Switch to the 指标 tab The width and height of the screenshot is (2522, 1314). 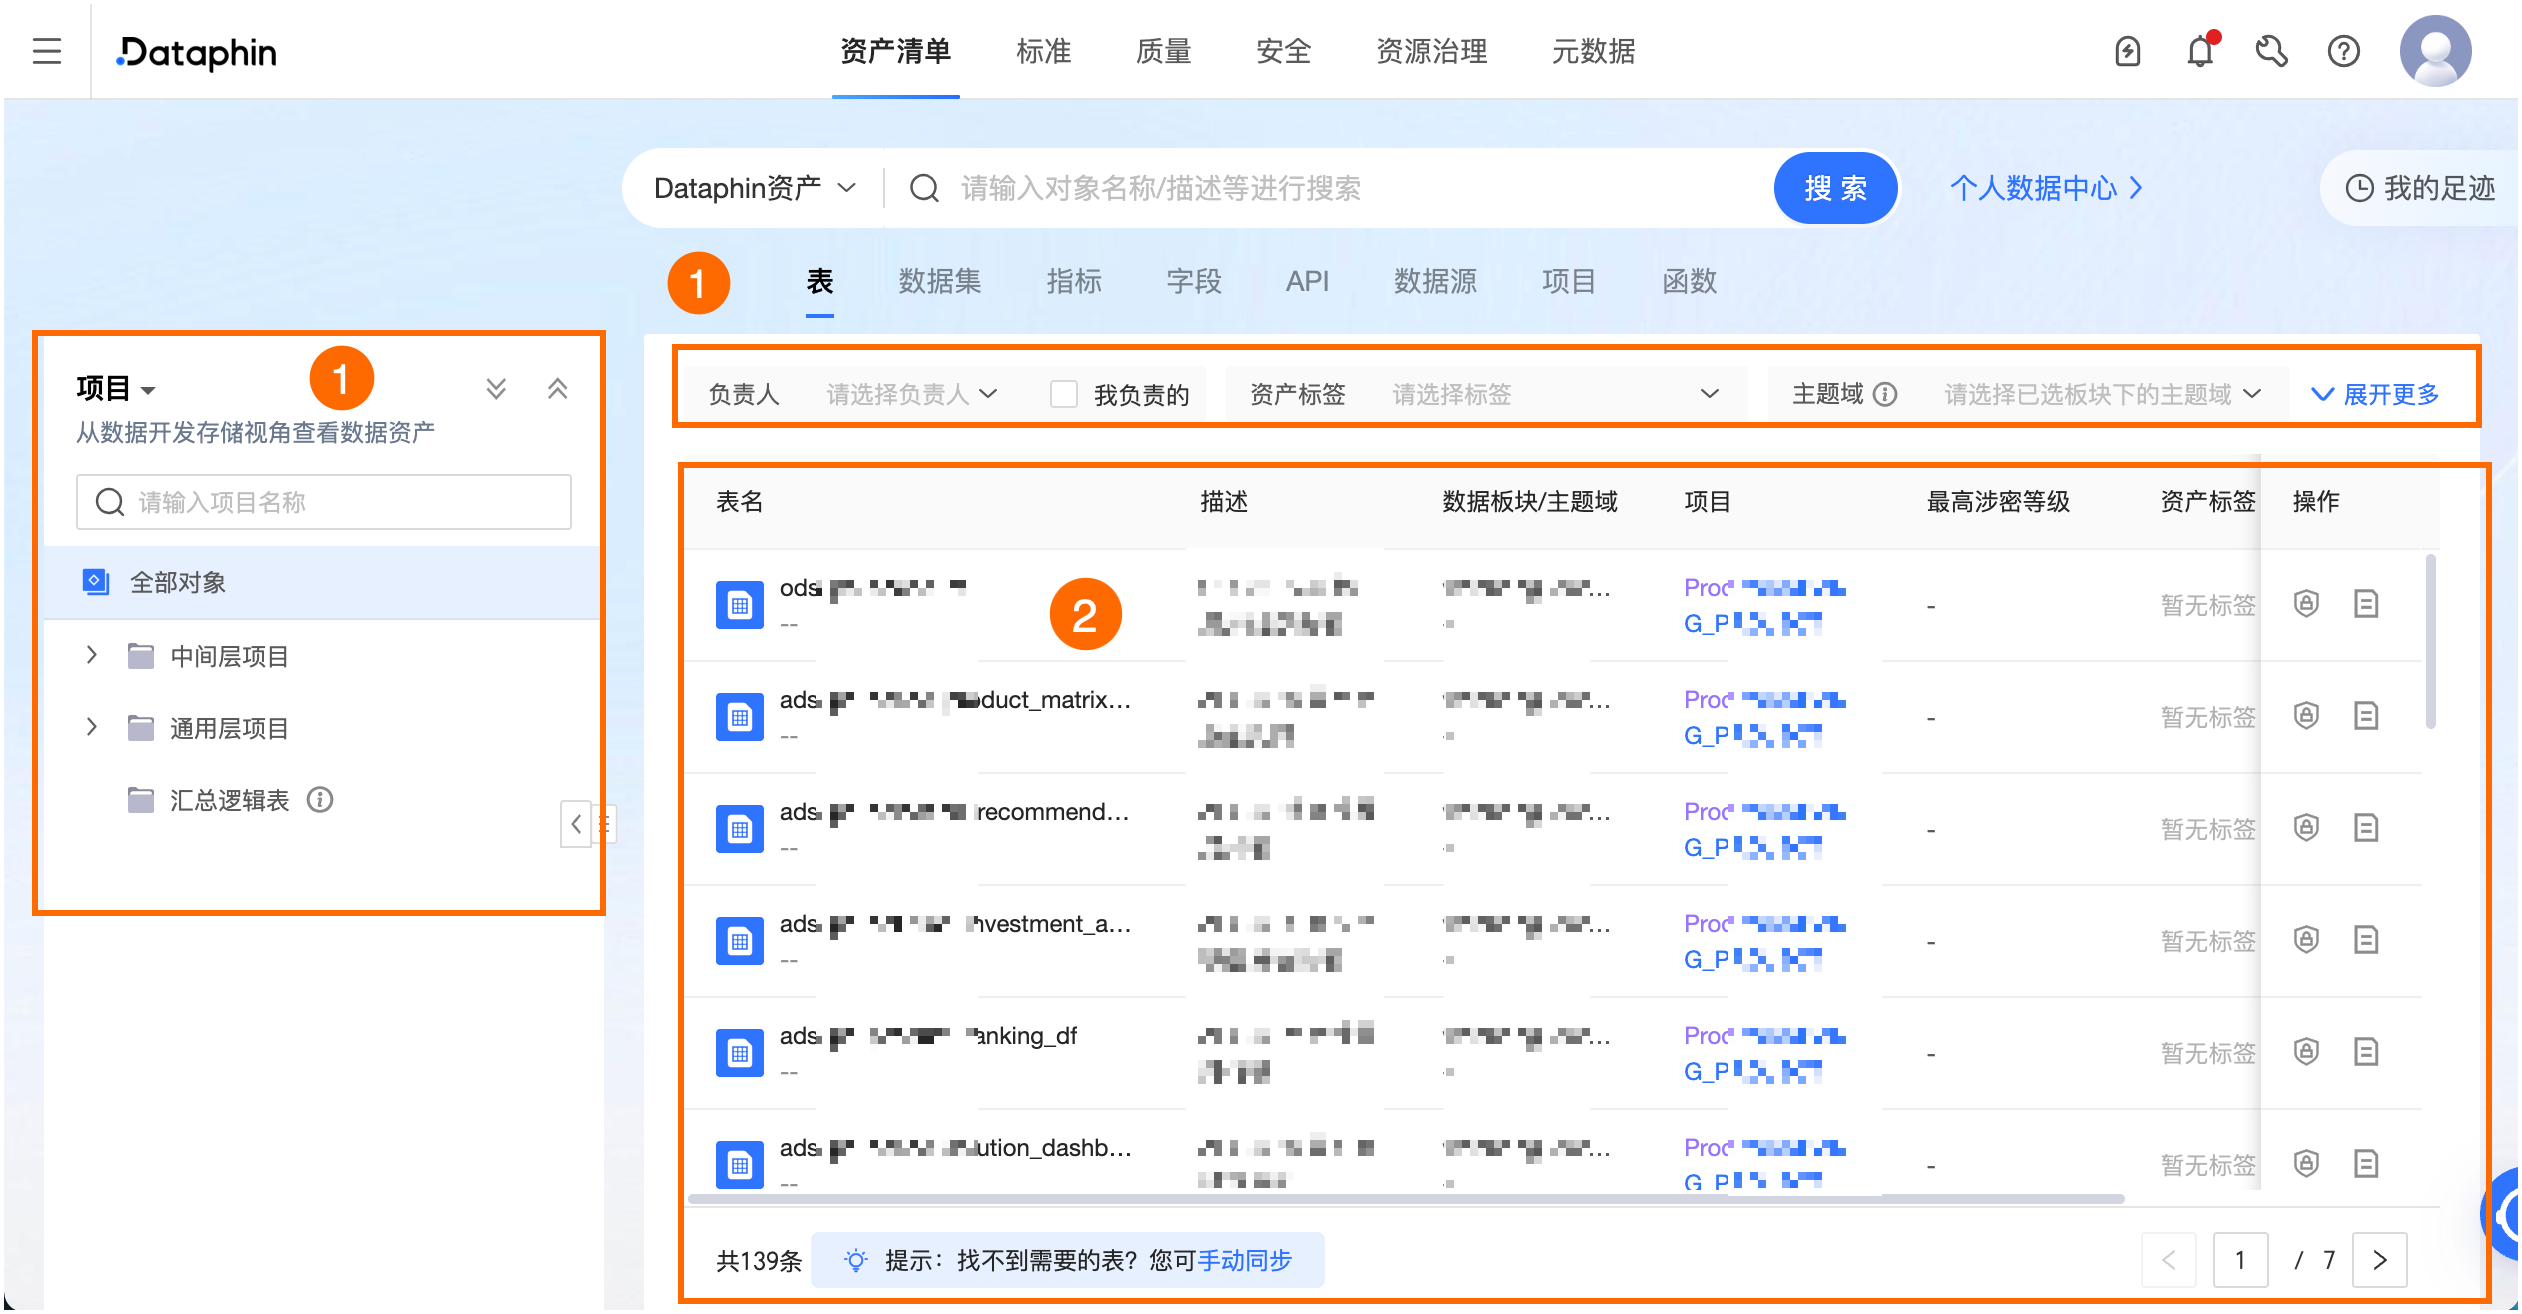pyautogui.click(x=1074, y=281)
